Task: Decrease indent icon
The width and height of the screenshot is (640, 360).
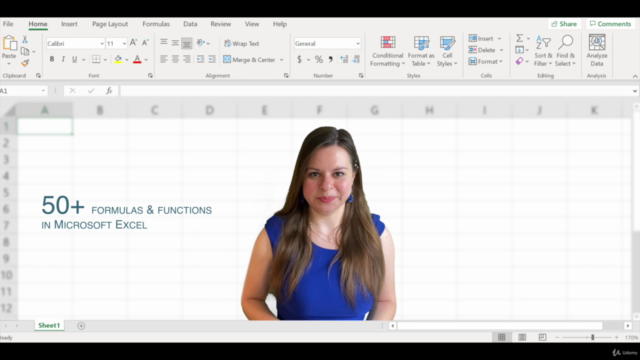Action: tap(200, 60)
